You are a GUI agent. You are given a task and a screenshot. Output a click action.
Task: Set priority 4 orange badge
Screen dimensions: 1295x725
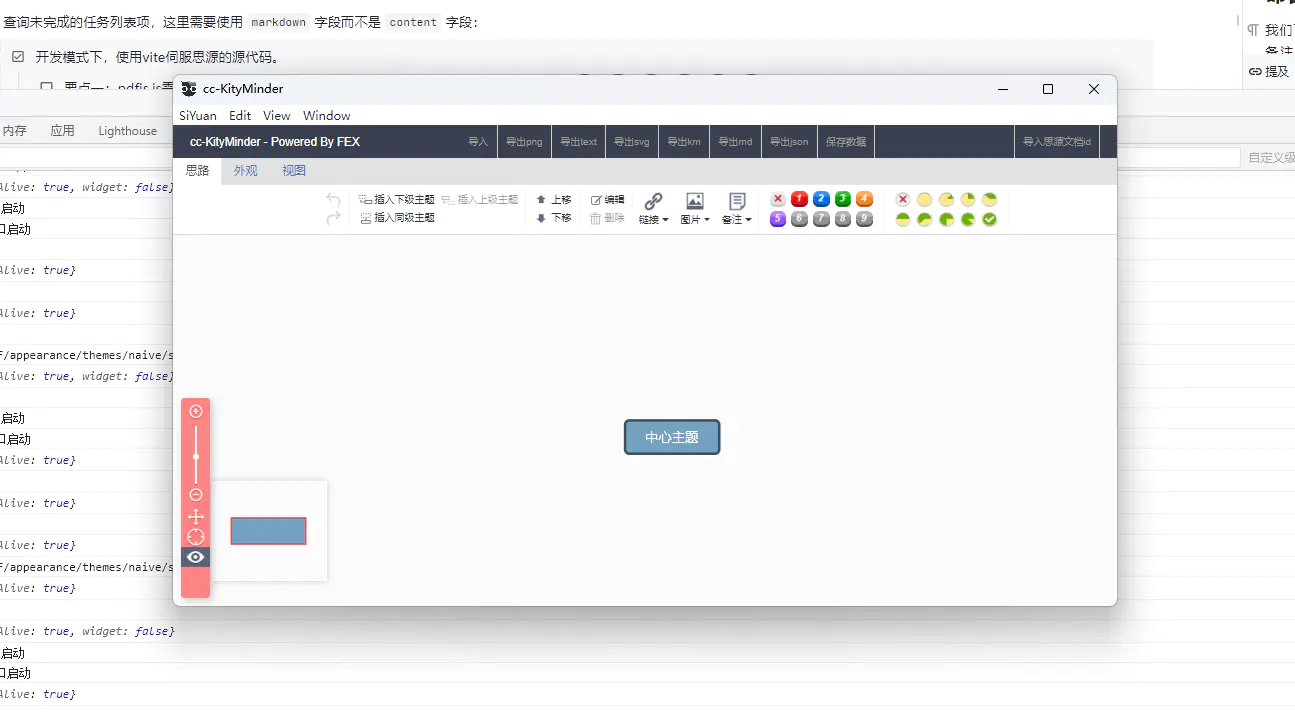pyautogui.click(x=865, y=199)
